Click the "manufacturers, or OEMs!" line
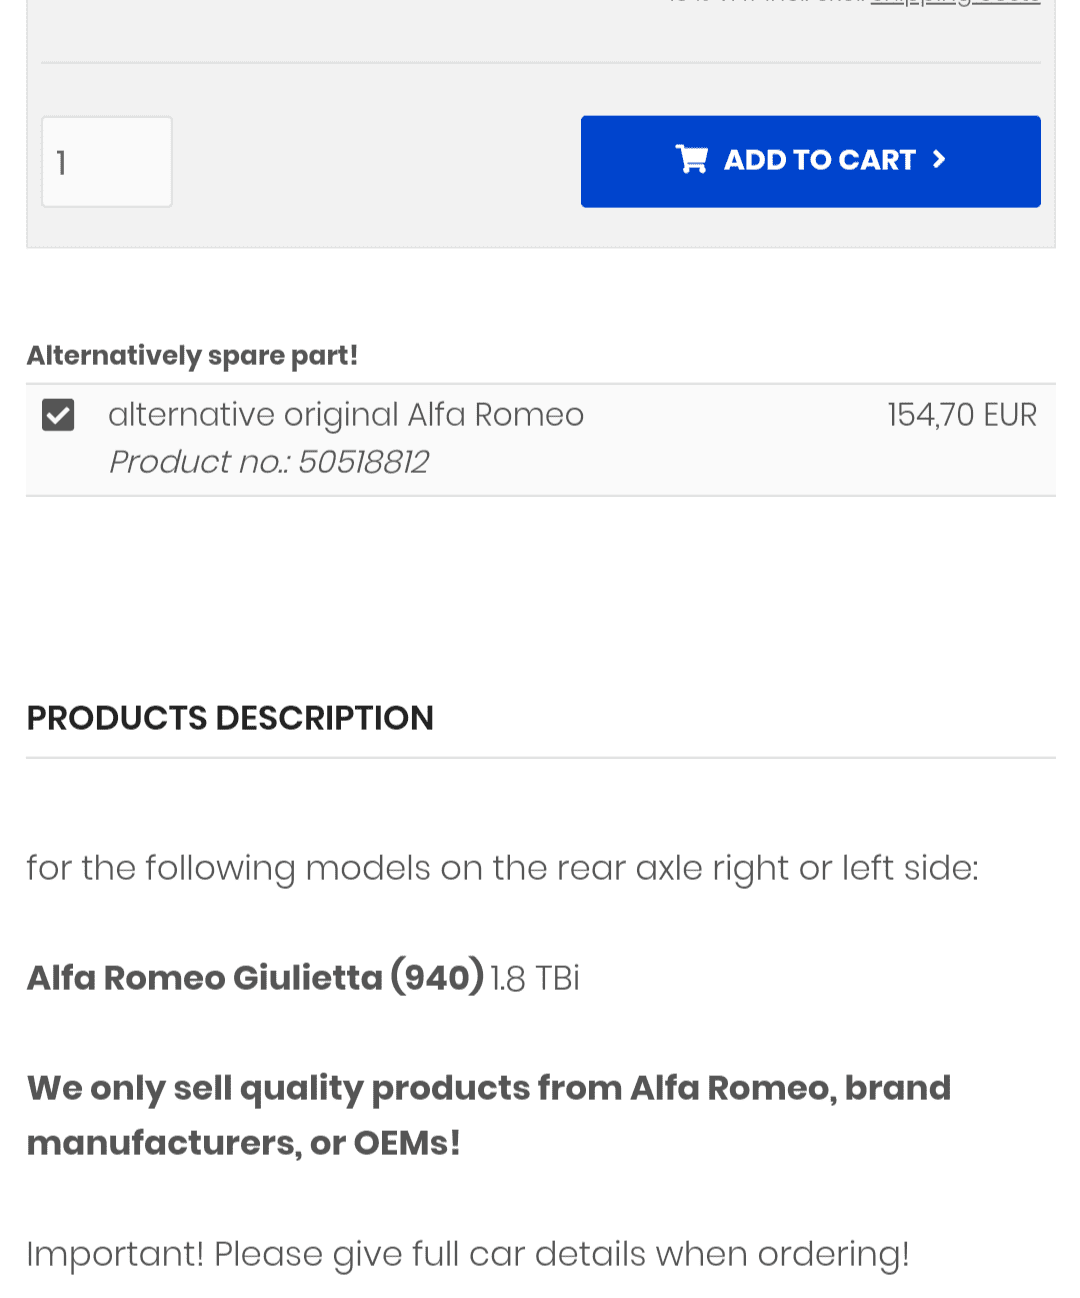The image size is (1080, 1298). point(243,1143)
